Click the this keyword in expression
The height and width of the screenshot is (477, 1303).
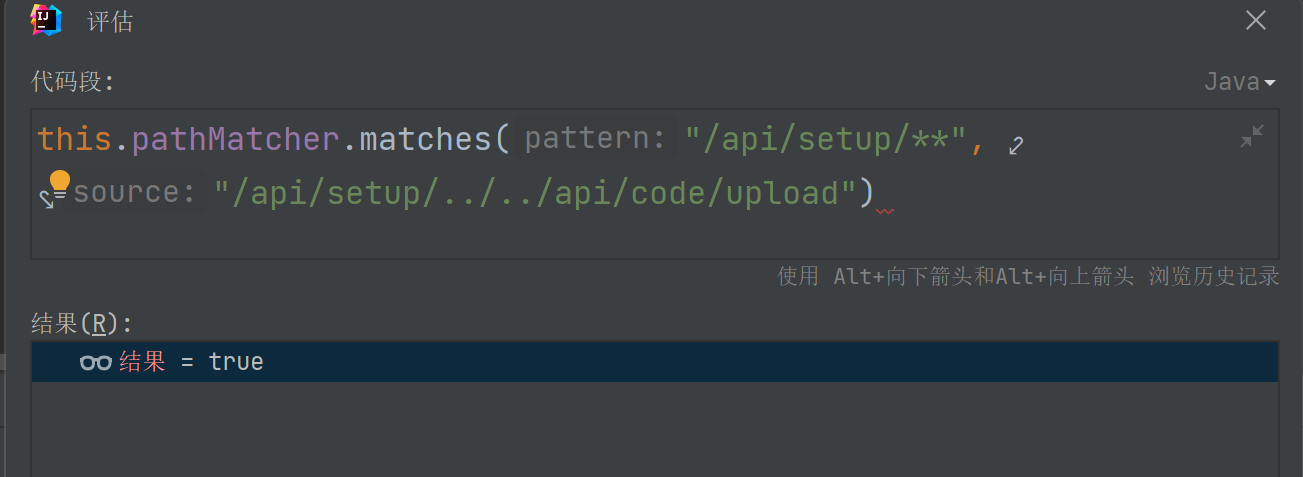click(x=74, y=139)
